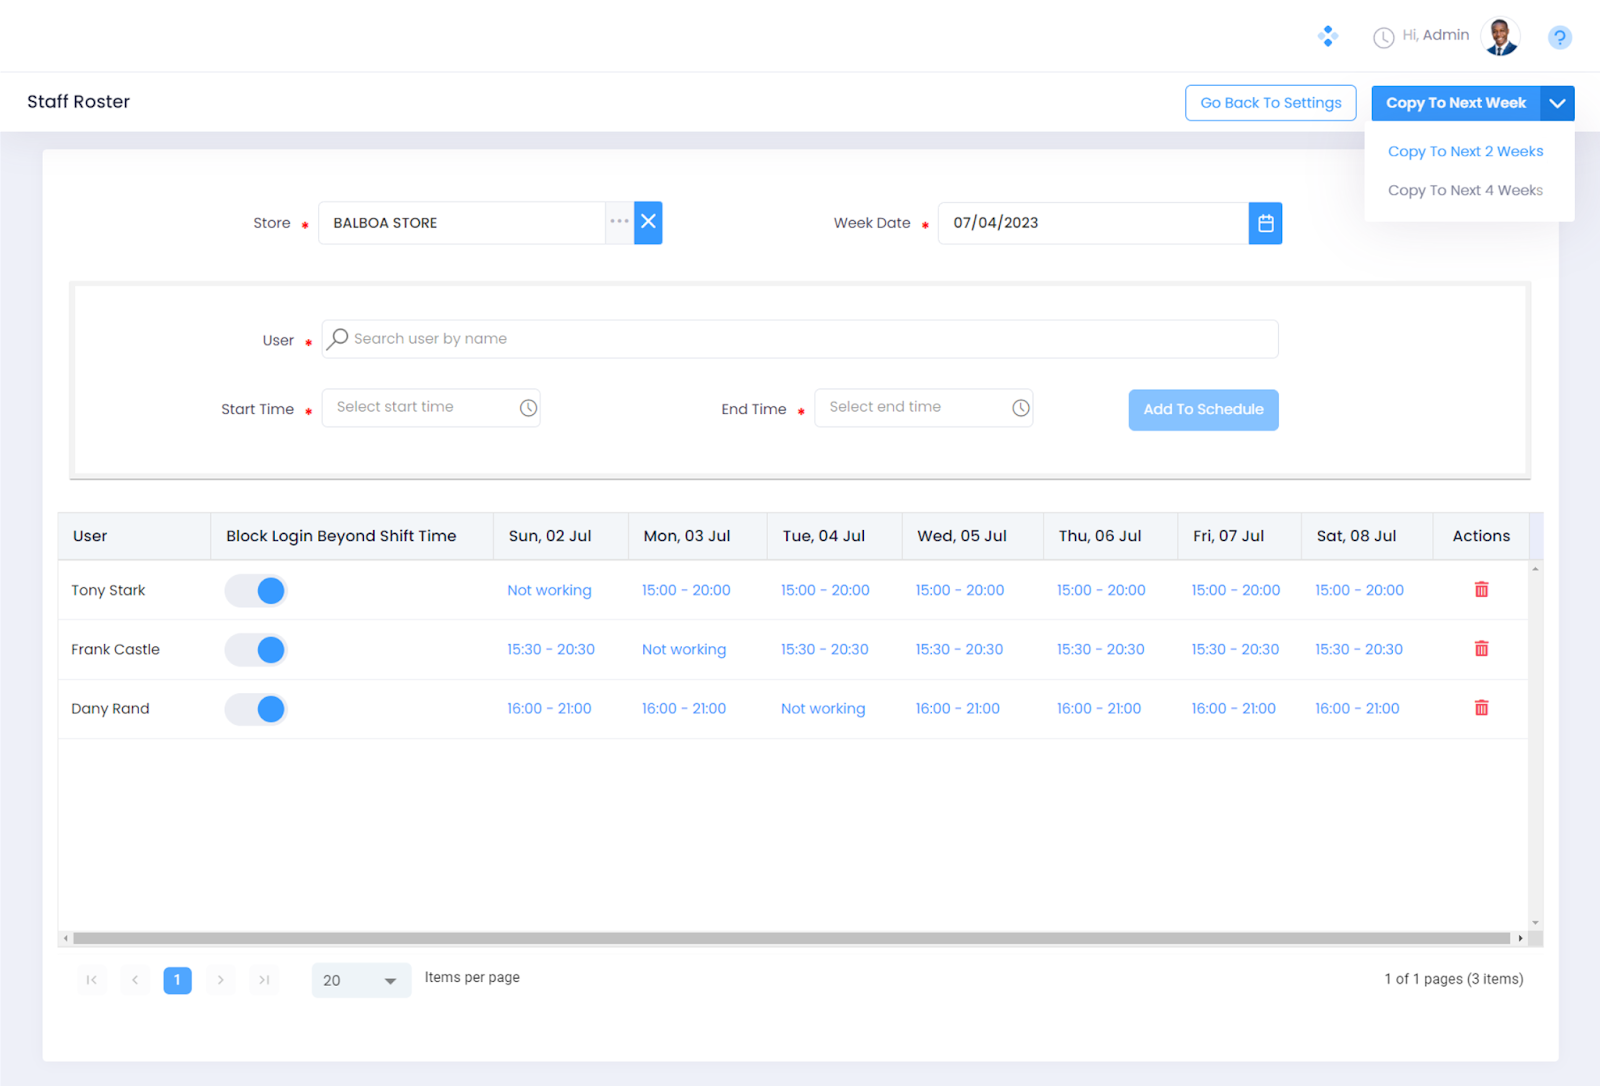1600x1086 pixels.
Task: Click the Admin profile avatar
Action: click(1500, 37)
